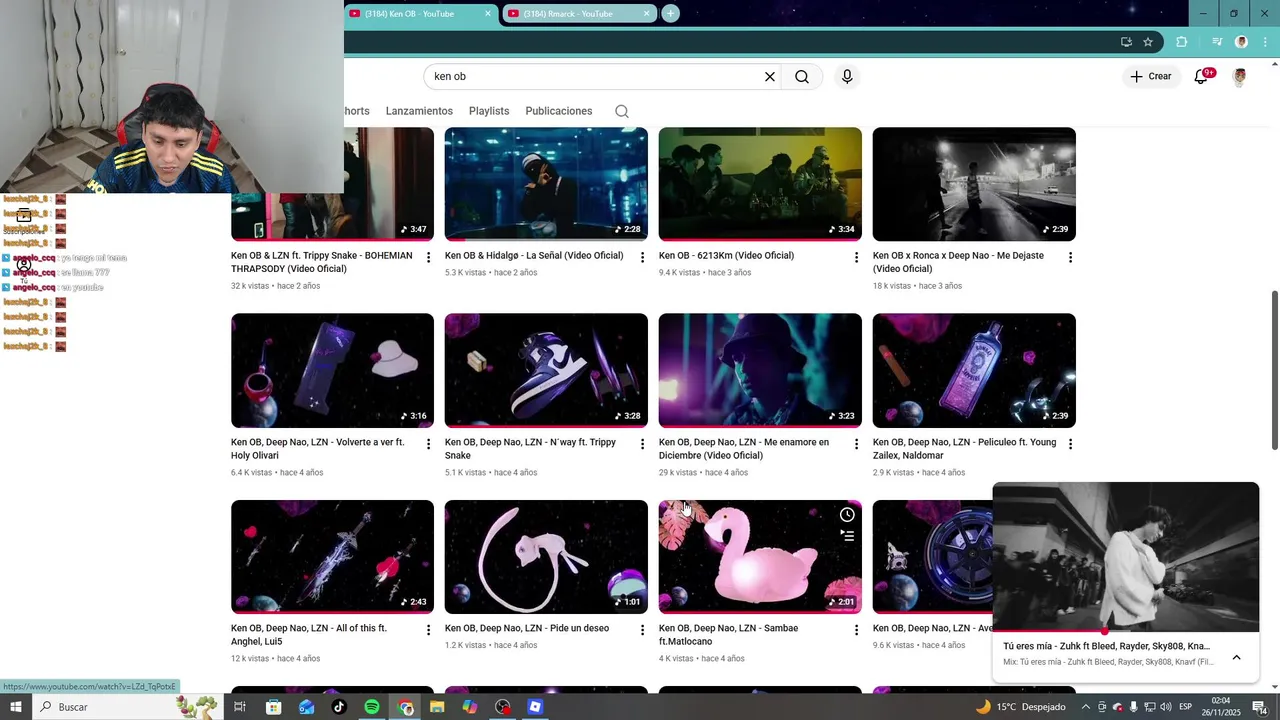Switch to the Publicaciones tab
The width and height of the screenshot is (1280, 720).
coord(559,111)
